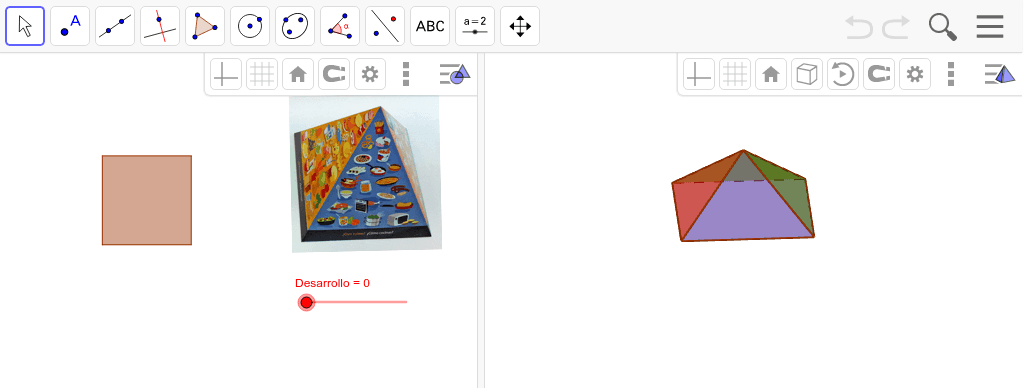
Task: Select the Move arrow tool
Action: click(25, 26)
